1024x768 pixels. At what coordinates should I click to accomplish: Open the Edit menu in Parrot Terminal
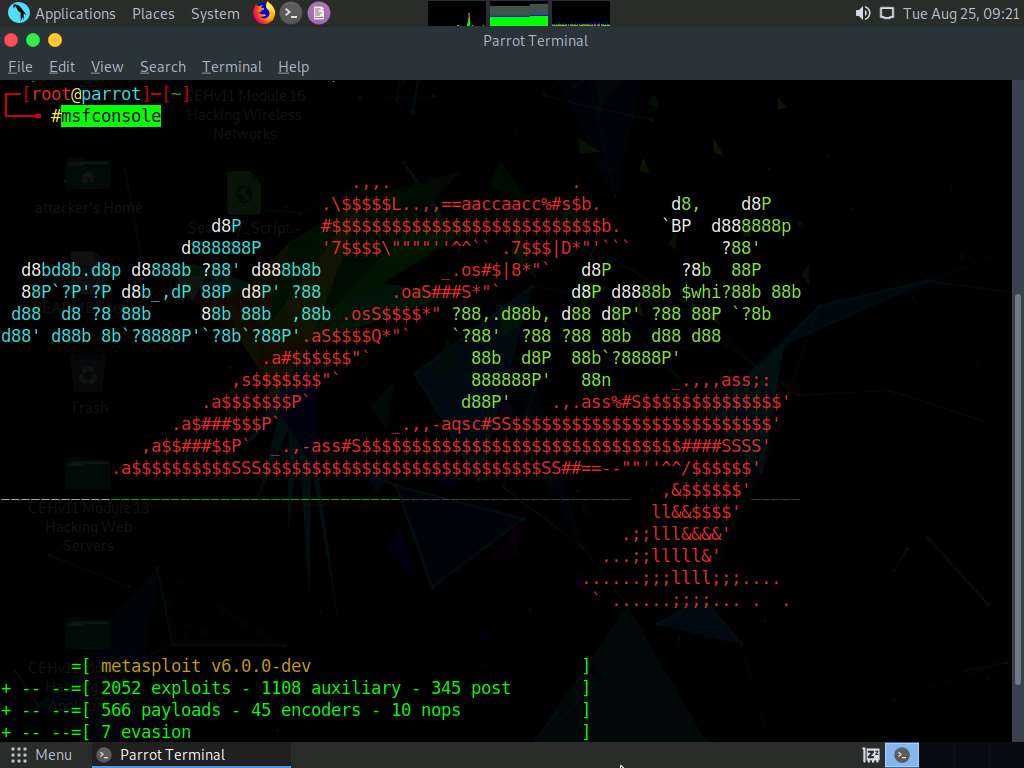[62, 67]
